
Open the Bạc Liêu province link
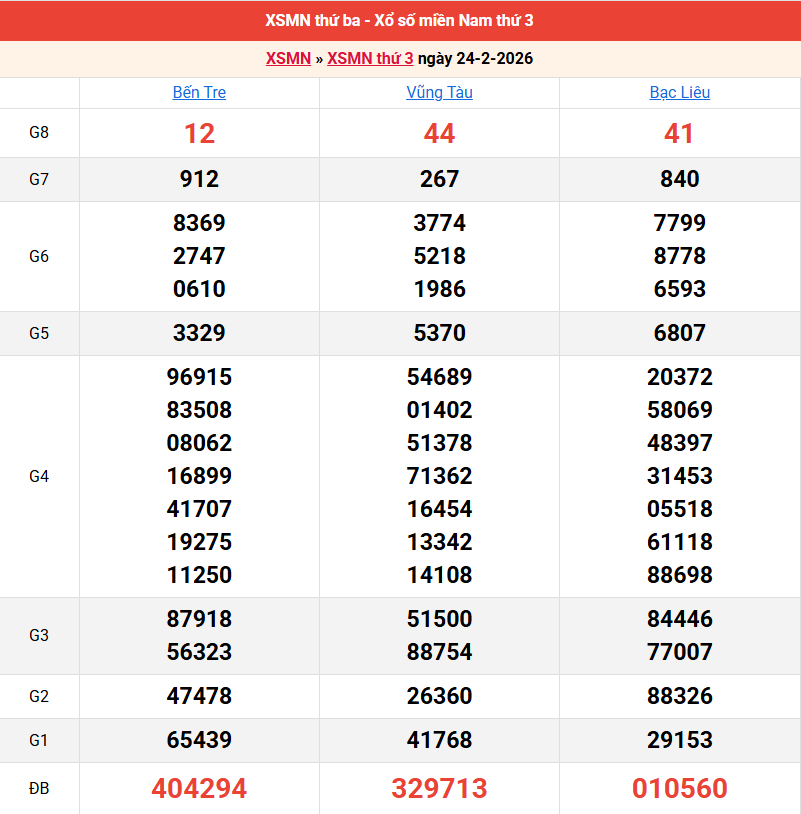(x=679, y=93)
